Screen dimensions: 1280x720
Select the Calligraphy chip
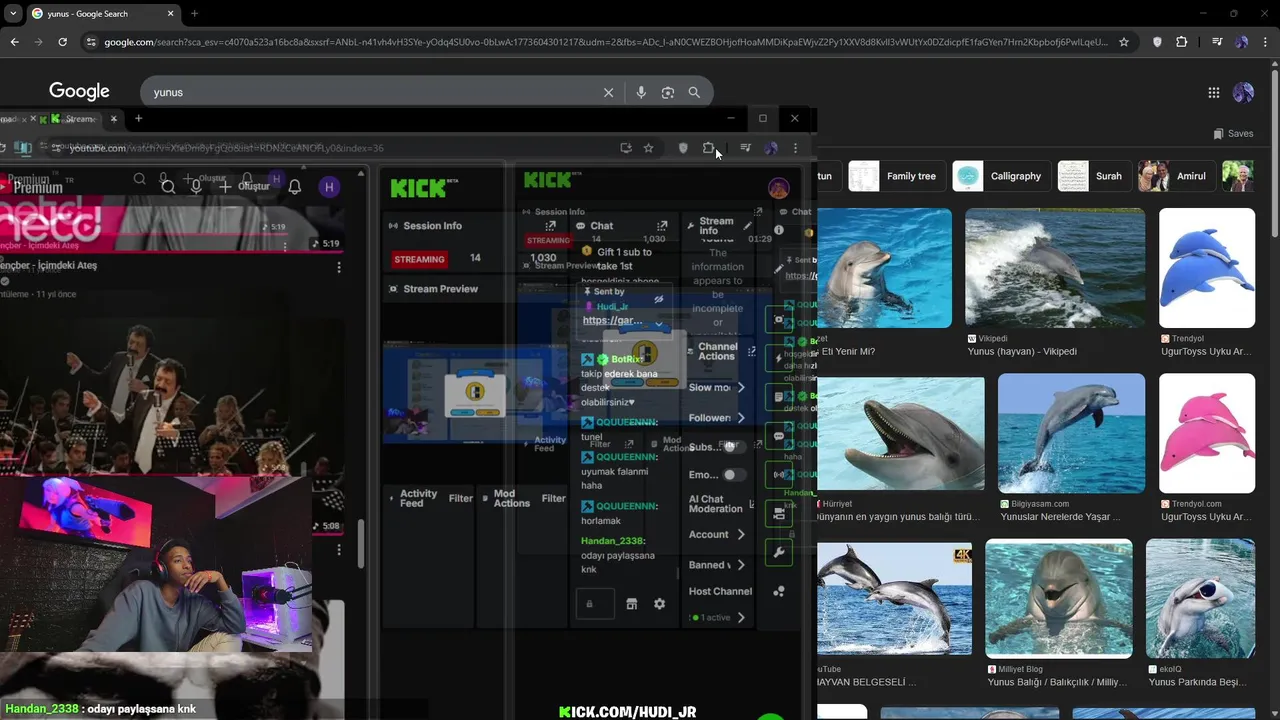tap(1000, 176)
